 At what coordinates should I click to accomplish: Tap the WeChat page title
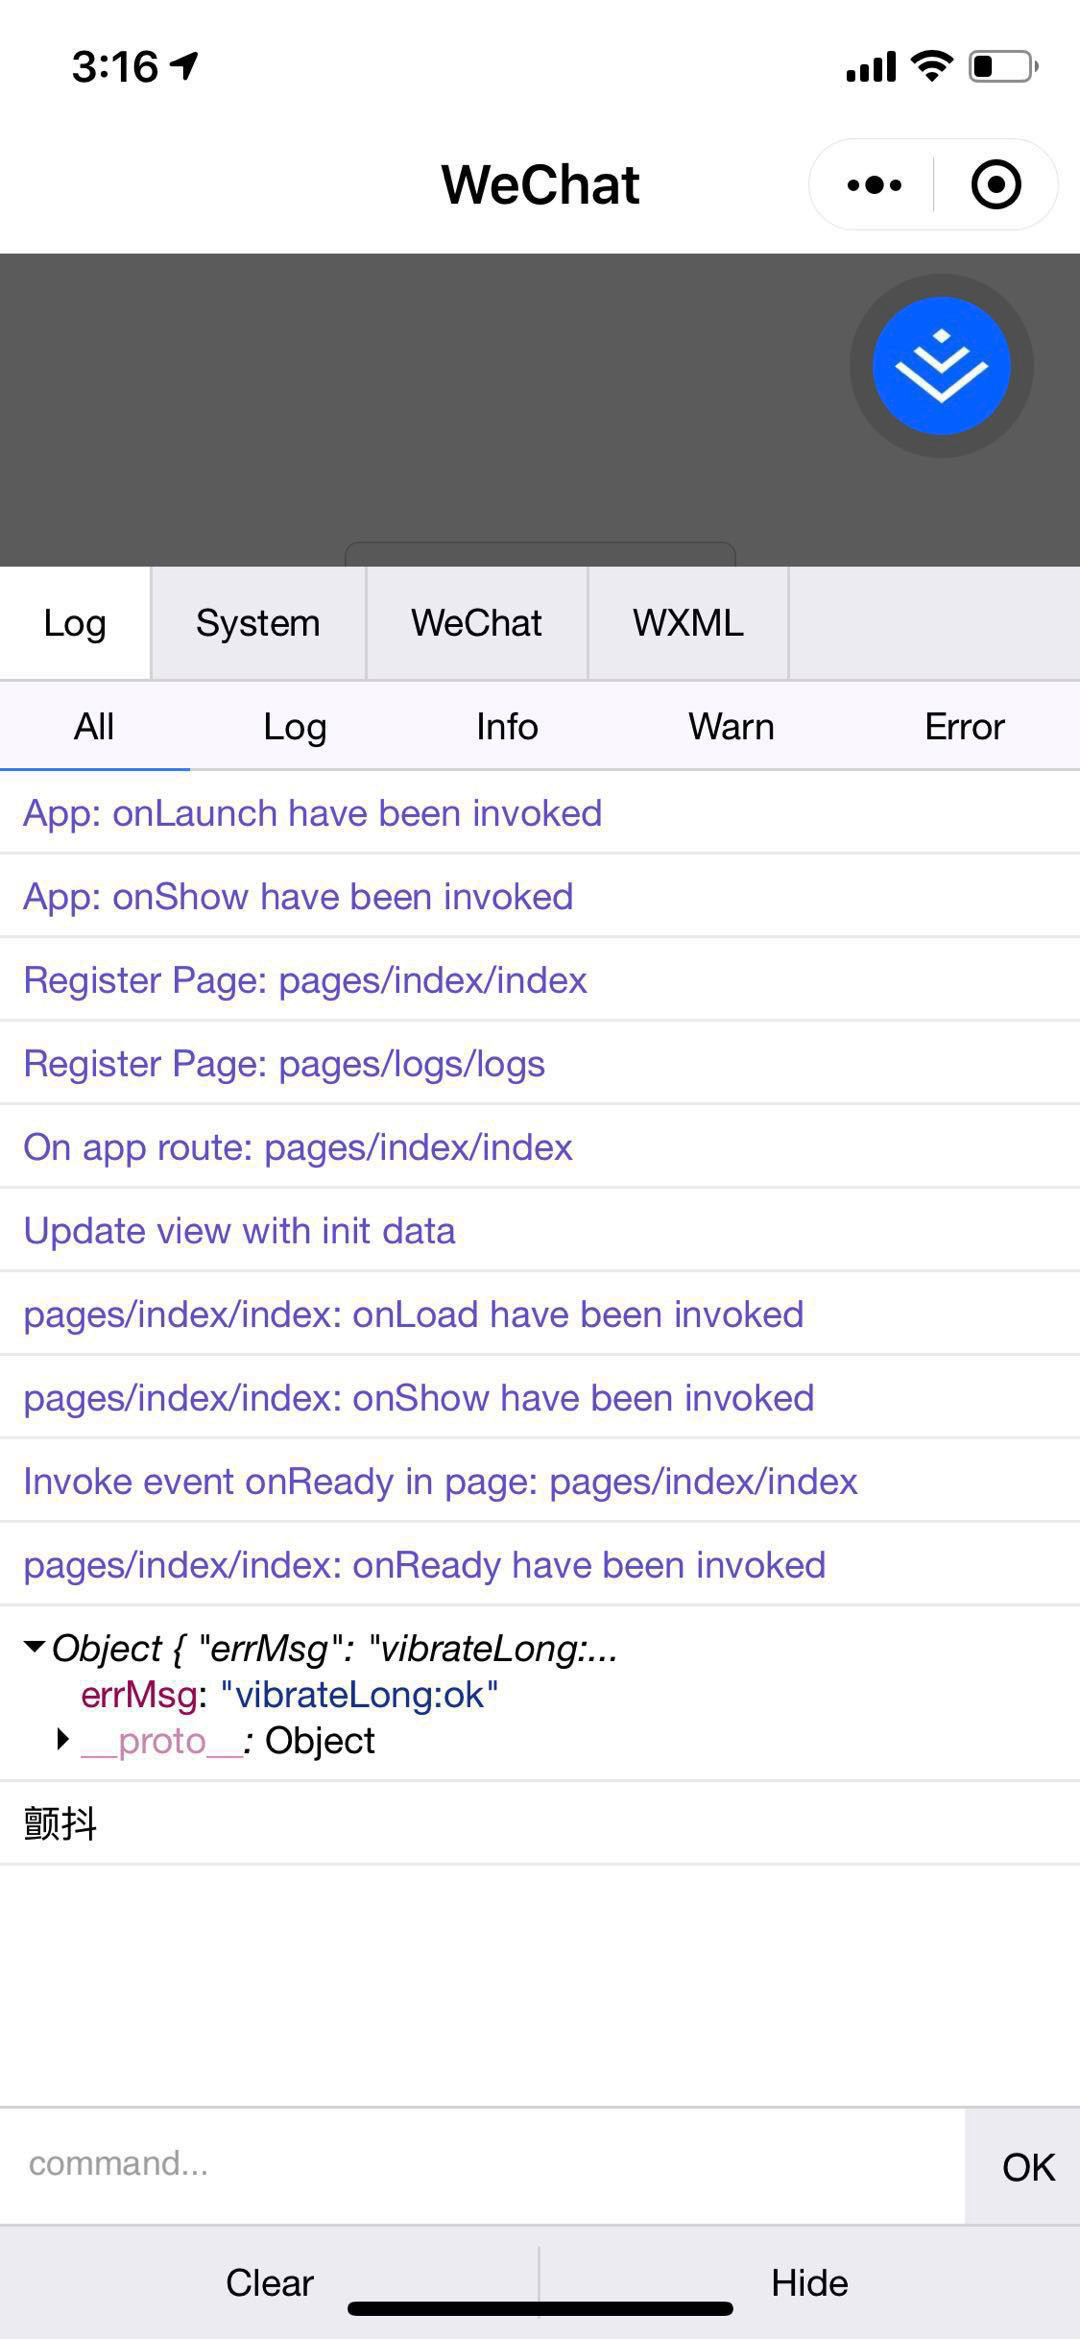[540, 185]
